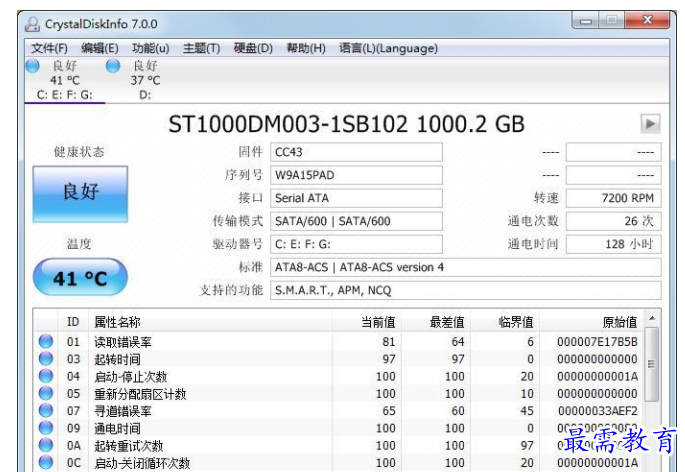Open the 硬盘(D) menu
The height and width of the screenshot is (472, 685).
pos(253,48)
